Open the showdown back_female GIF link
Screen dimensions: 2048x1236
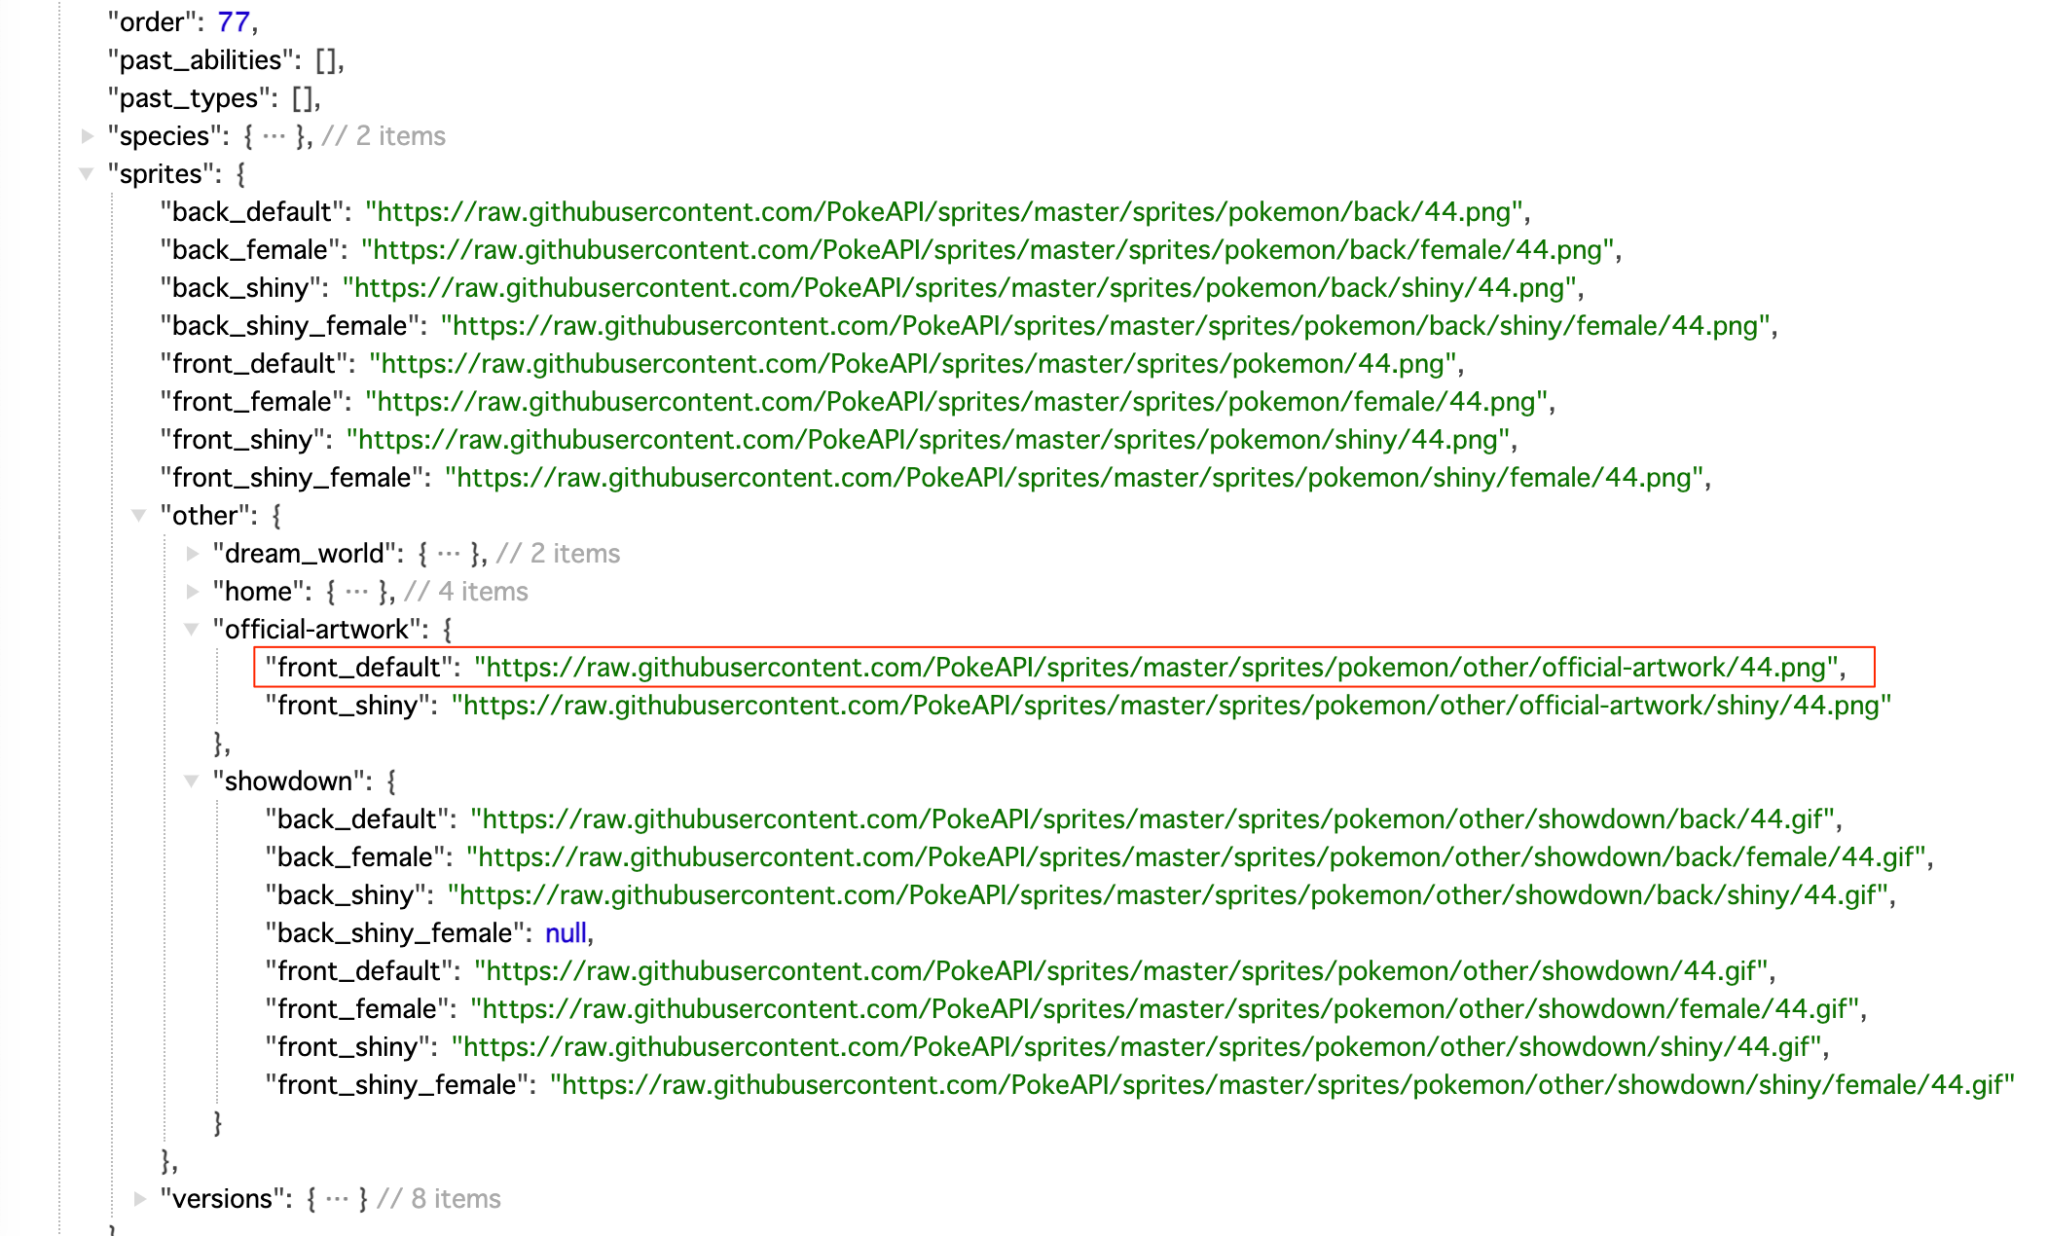point(1195,857)
